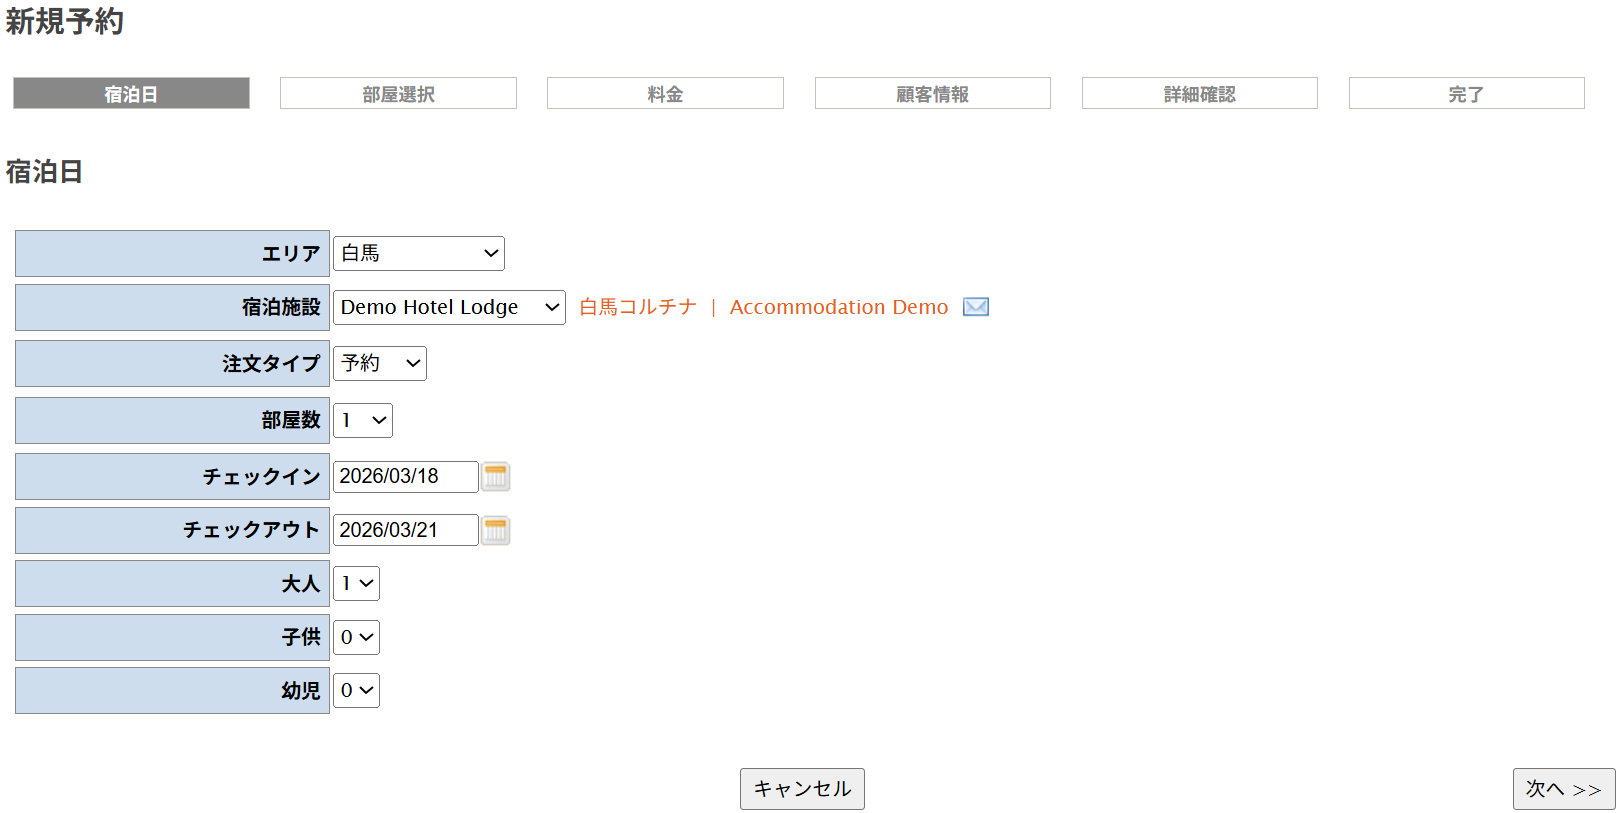Screen dimensions: 1621x813
Task: Change the 大人 adult count dropdown
Action: 356,584
